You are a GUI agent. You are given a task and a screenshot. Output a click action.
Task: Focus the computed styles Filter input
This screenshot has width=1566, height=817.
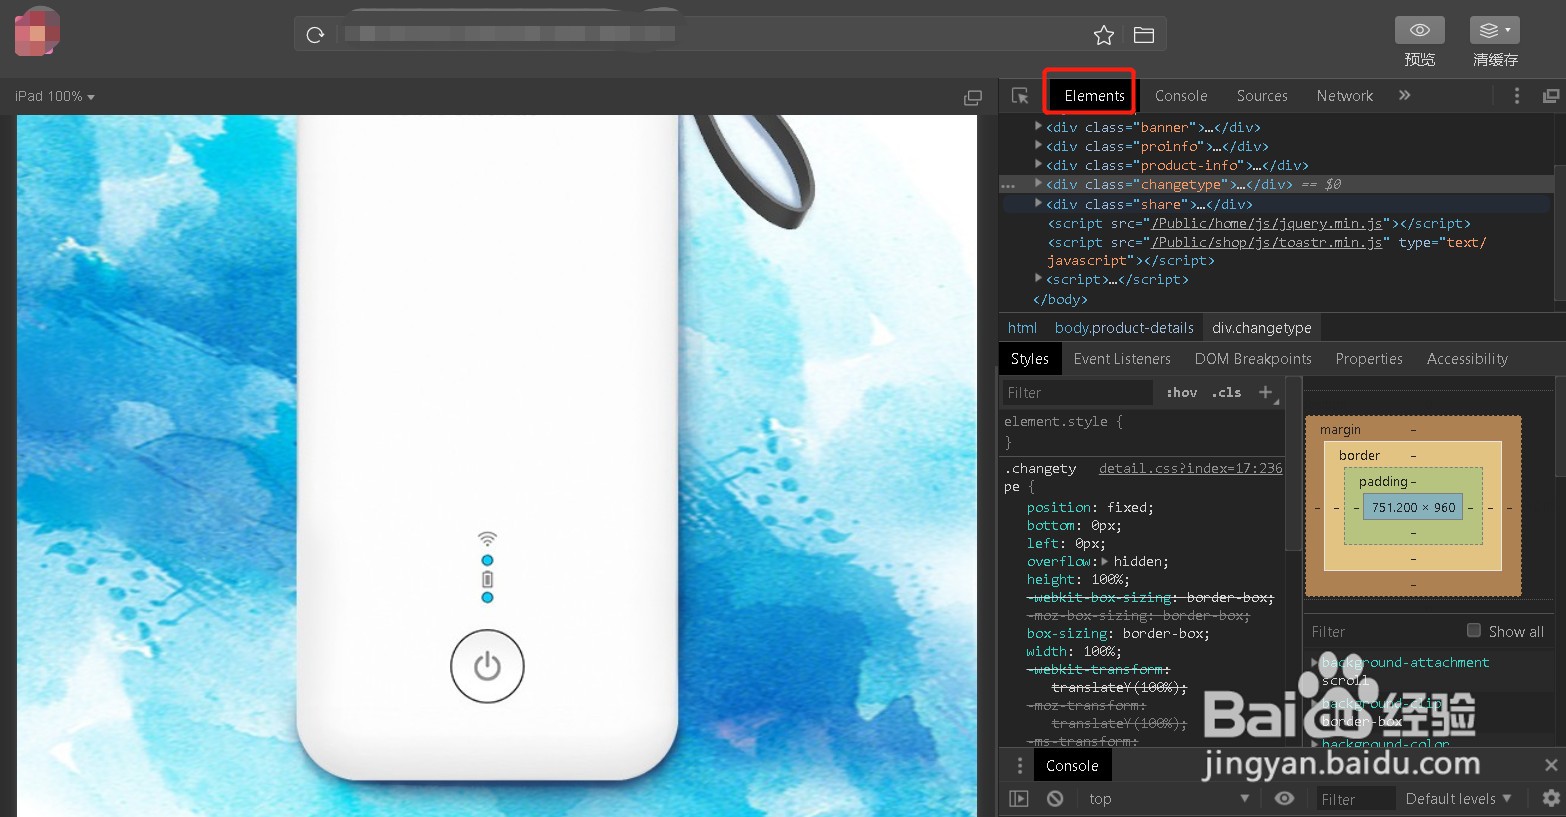(1380, 632)
